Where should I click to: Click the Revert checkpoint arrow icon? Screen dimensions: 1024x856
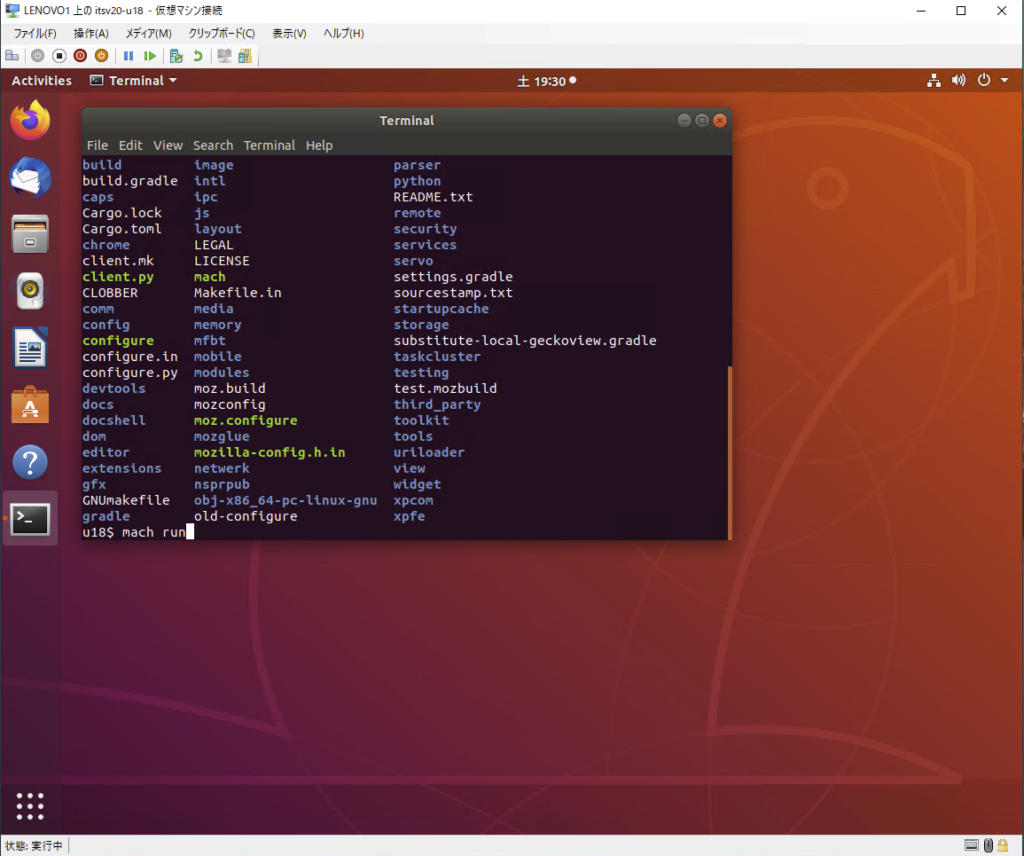click(x=197, y=56)
